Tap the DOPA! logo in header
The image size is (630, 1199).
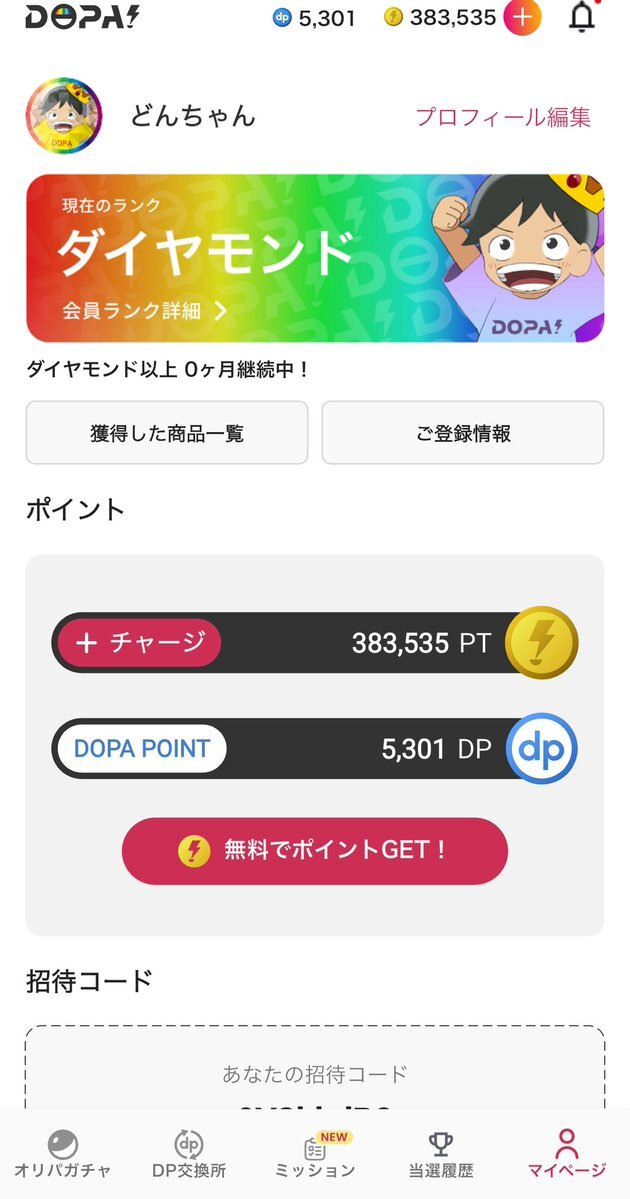(83, 17)
